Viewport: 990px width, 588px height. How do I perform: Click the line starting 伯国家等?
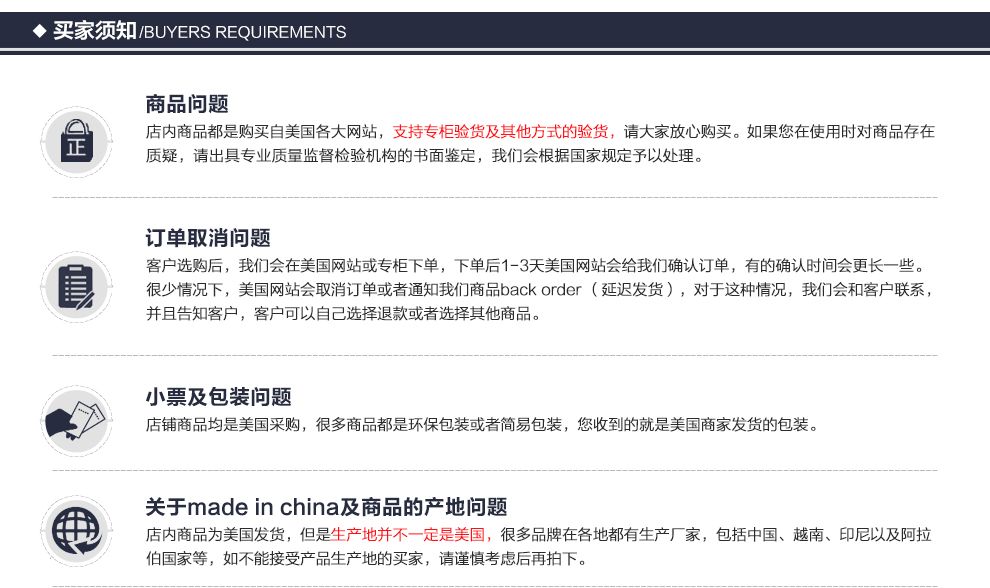coord(366,559)
